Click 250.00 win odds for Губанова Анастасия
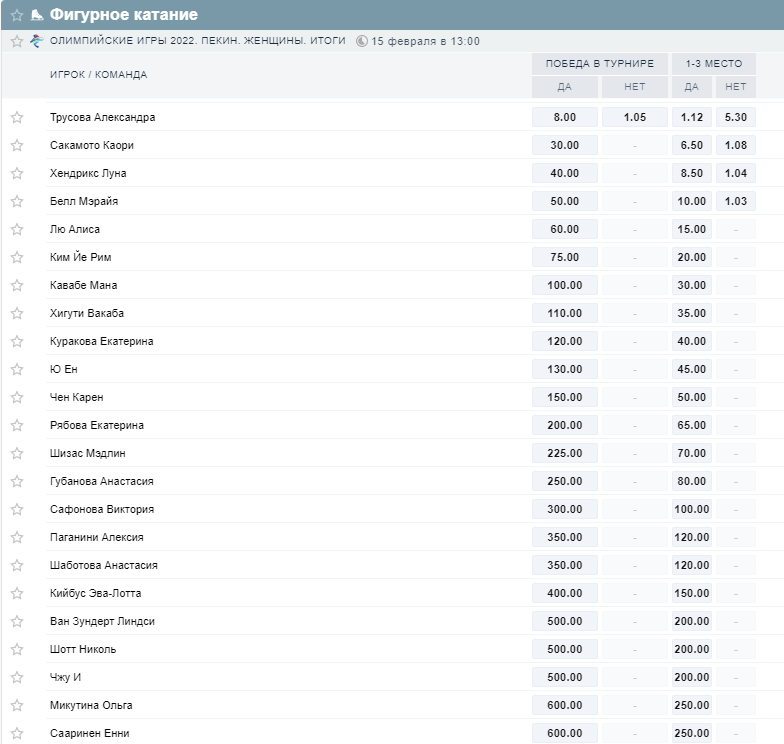The image size is (784, 744). point(564,481)
